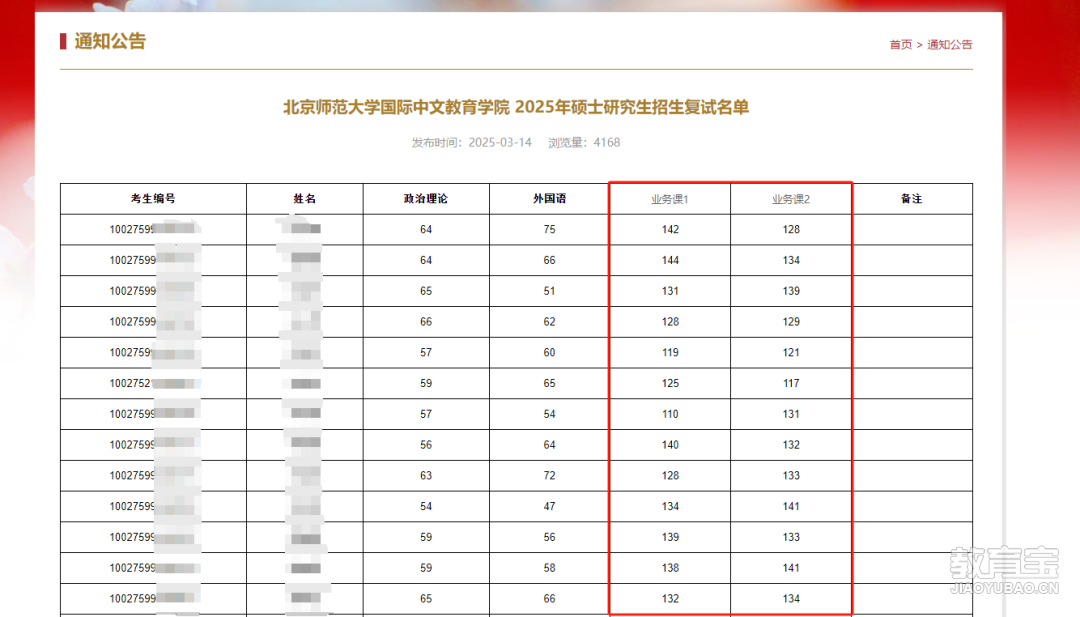Click the 政治理论 score 63
This screenshot has width=1080, height=617.
point(426,476)
